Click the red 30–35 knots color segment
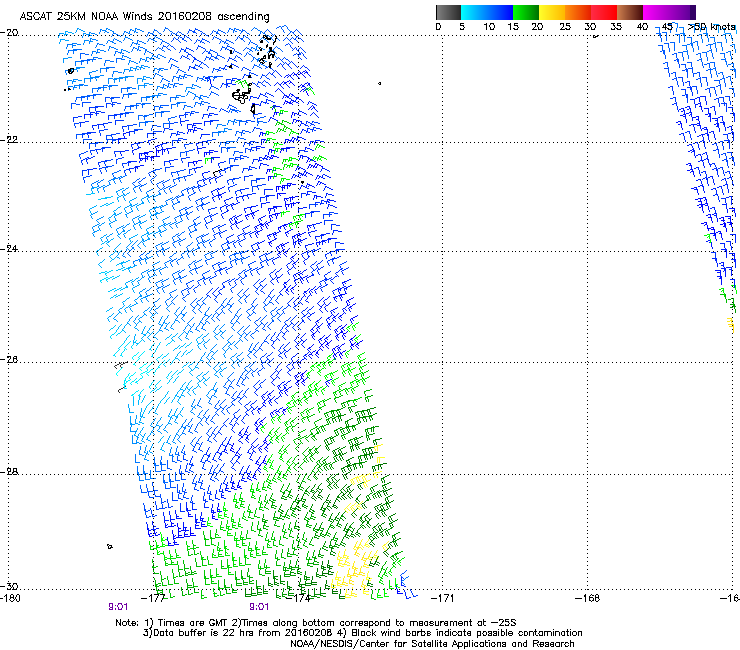740x650 pixels. pyautogui.click(x=604, y=12)
